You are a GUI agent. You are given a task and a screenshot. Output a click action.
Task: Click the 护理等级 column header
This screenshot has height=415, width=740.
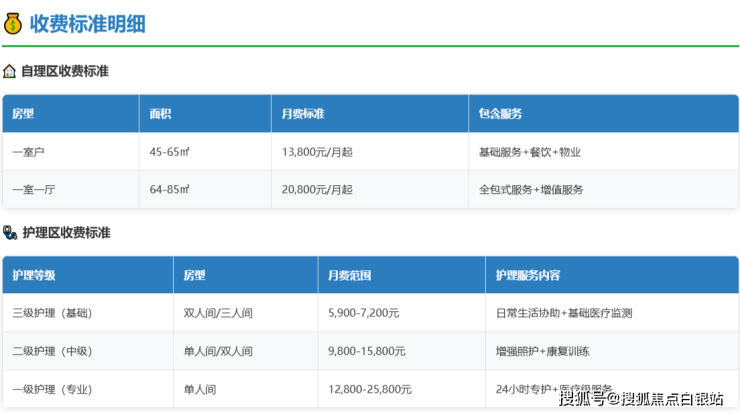(x=34, y=275)
